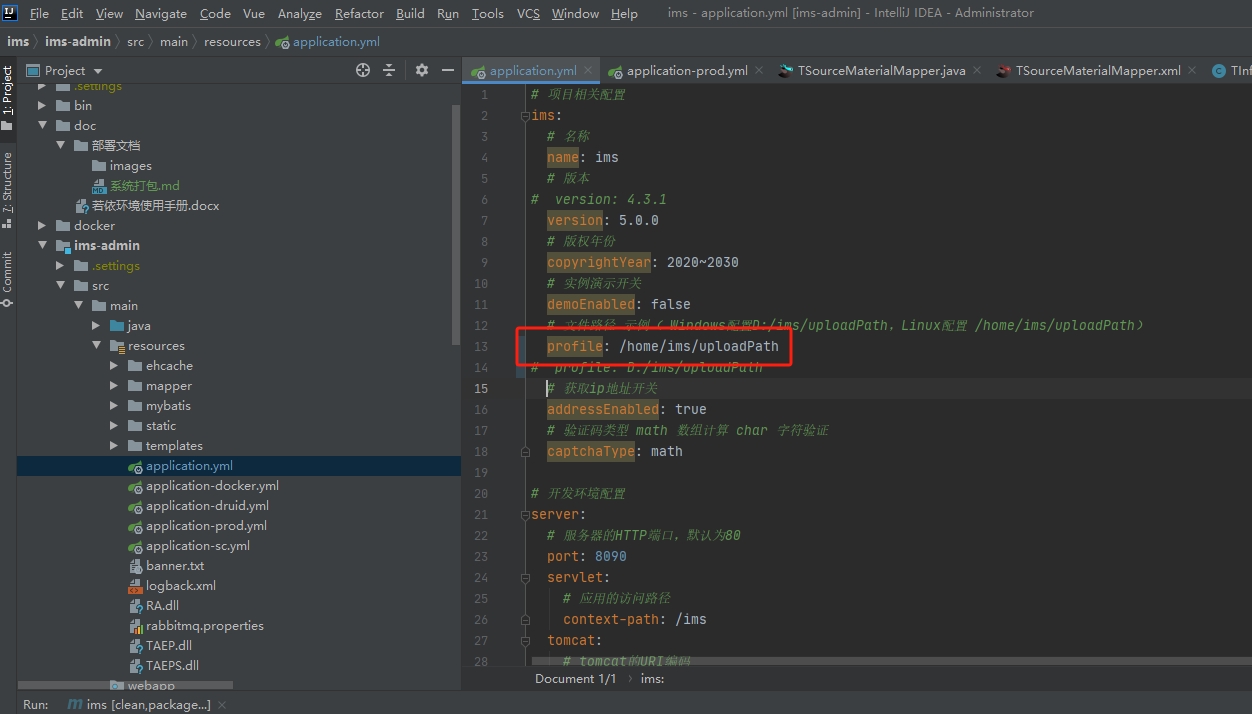Collapse the ims-admin module folder

point(43,246)
